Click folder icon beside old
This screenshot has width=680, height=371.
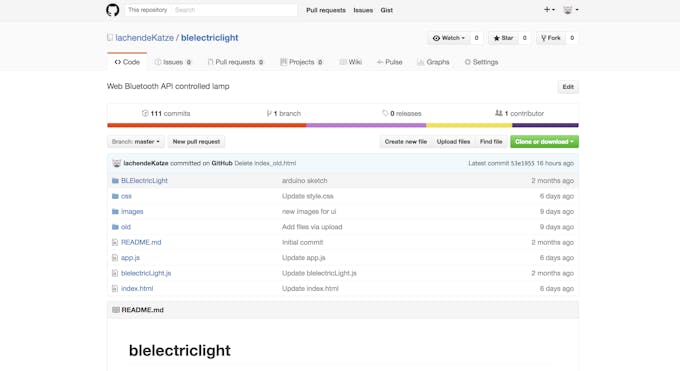point(115,227)
